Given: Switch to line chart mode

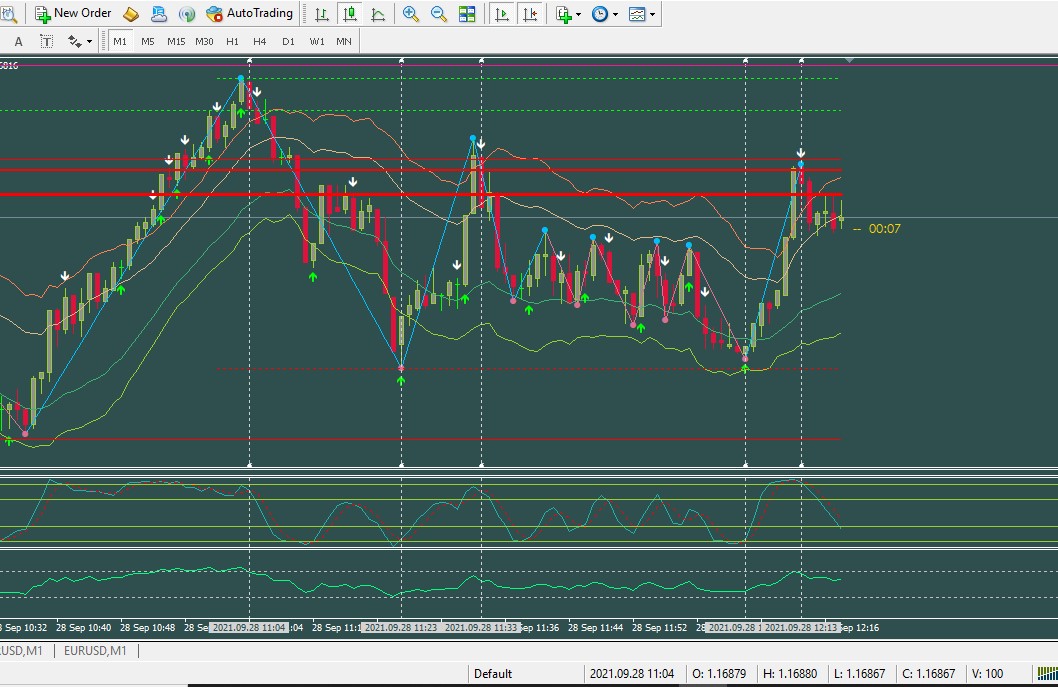Looking at the screenshot, I should [378, 14].
